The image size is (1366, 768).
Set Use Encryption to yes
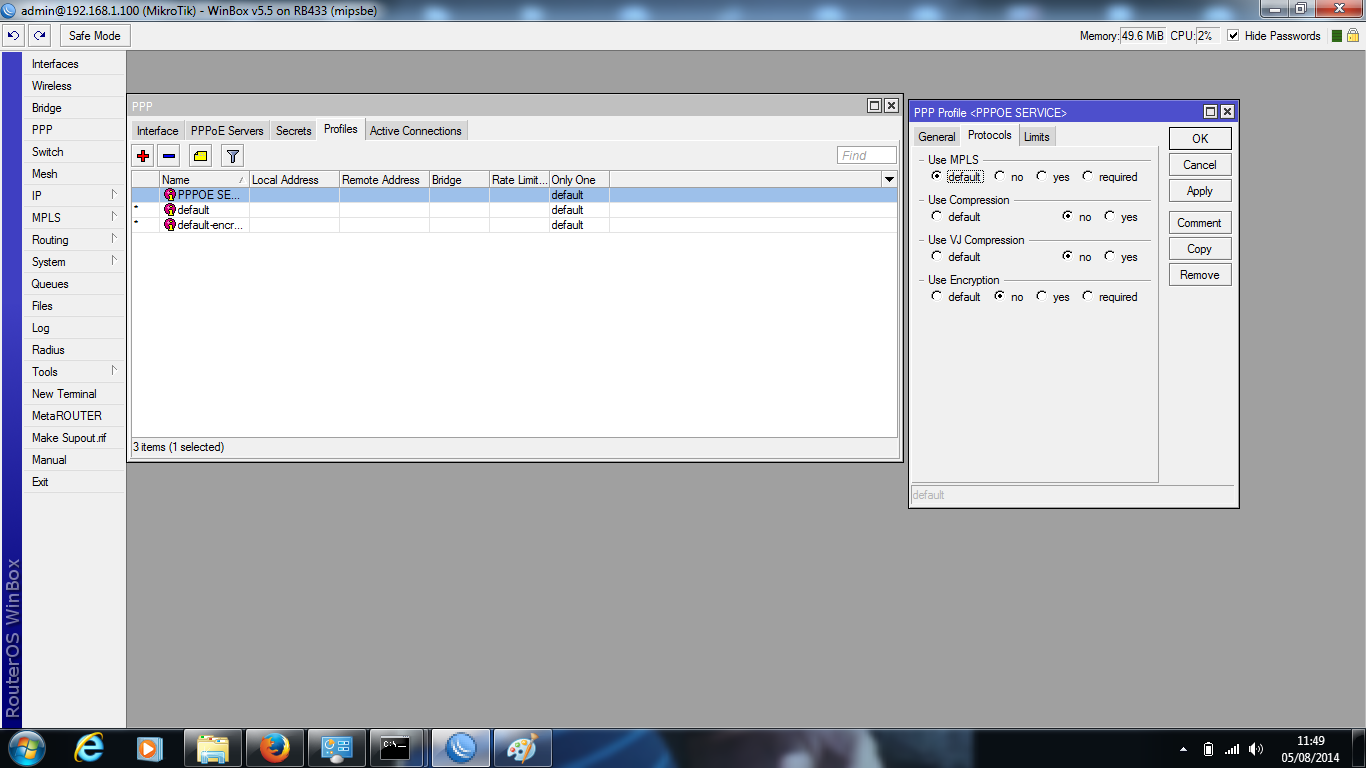point(1041,296)
